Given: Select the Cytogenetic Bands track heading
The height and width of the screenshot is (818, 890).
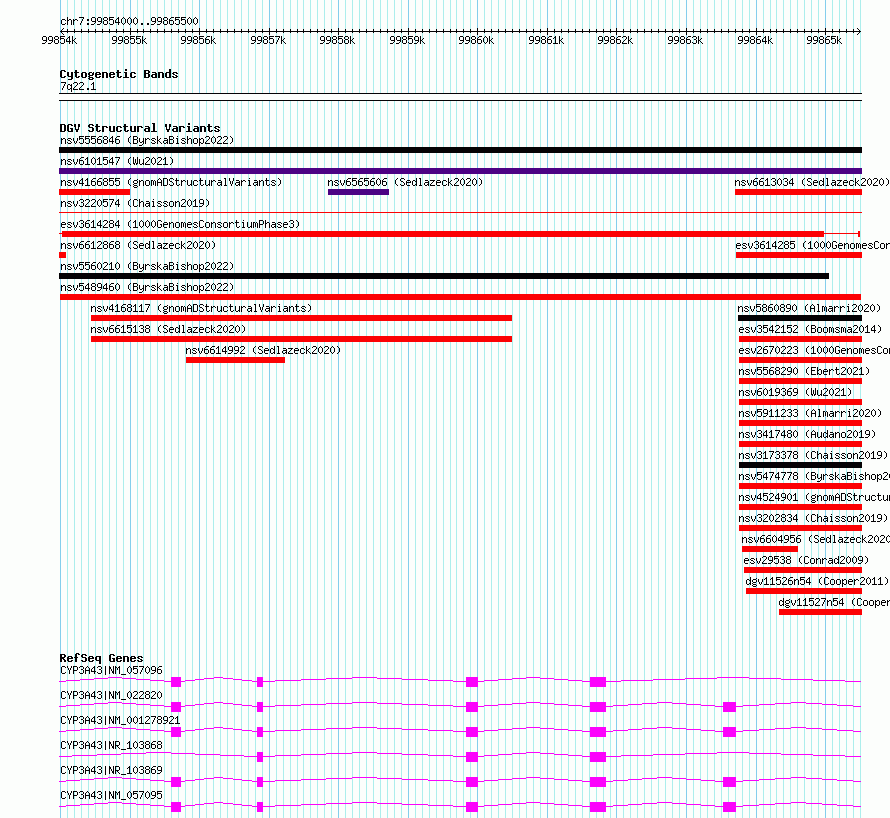Looking at the screenshot, I should coord(119,74).
